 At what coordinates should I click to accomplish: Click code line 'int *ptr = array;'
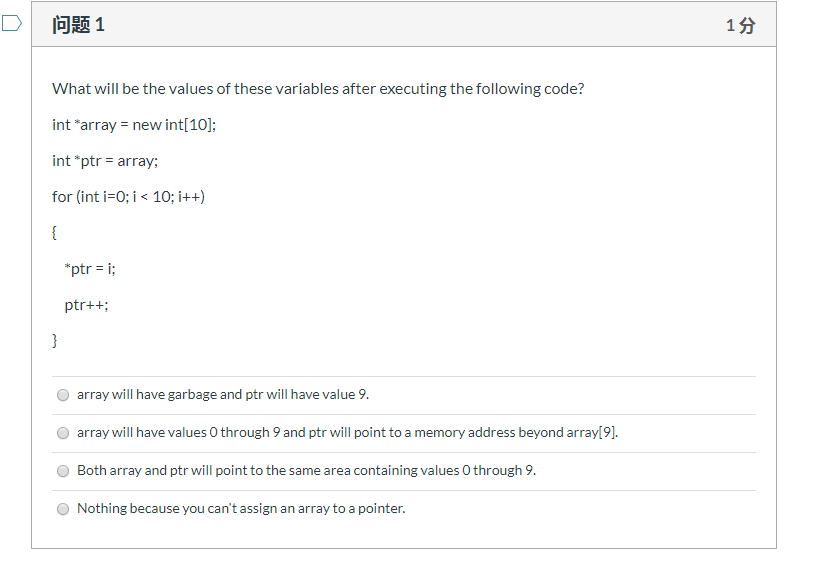coord(105,161)
